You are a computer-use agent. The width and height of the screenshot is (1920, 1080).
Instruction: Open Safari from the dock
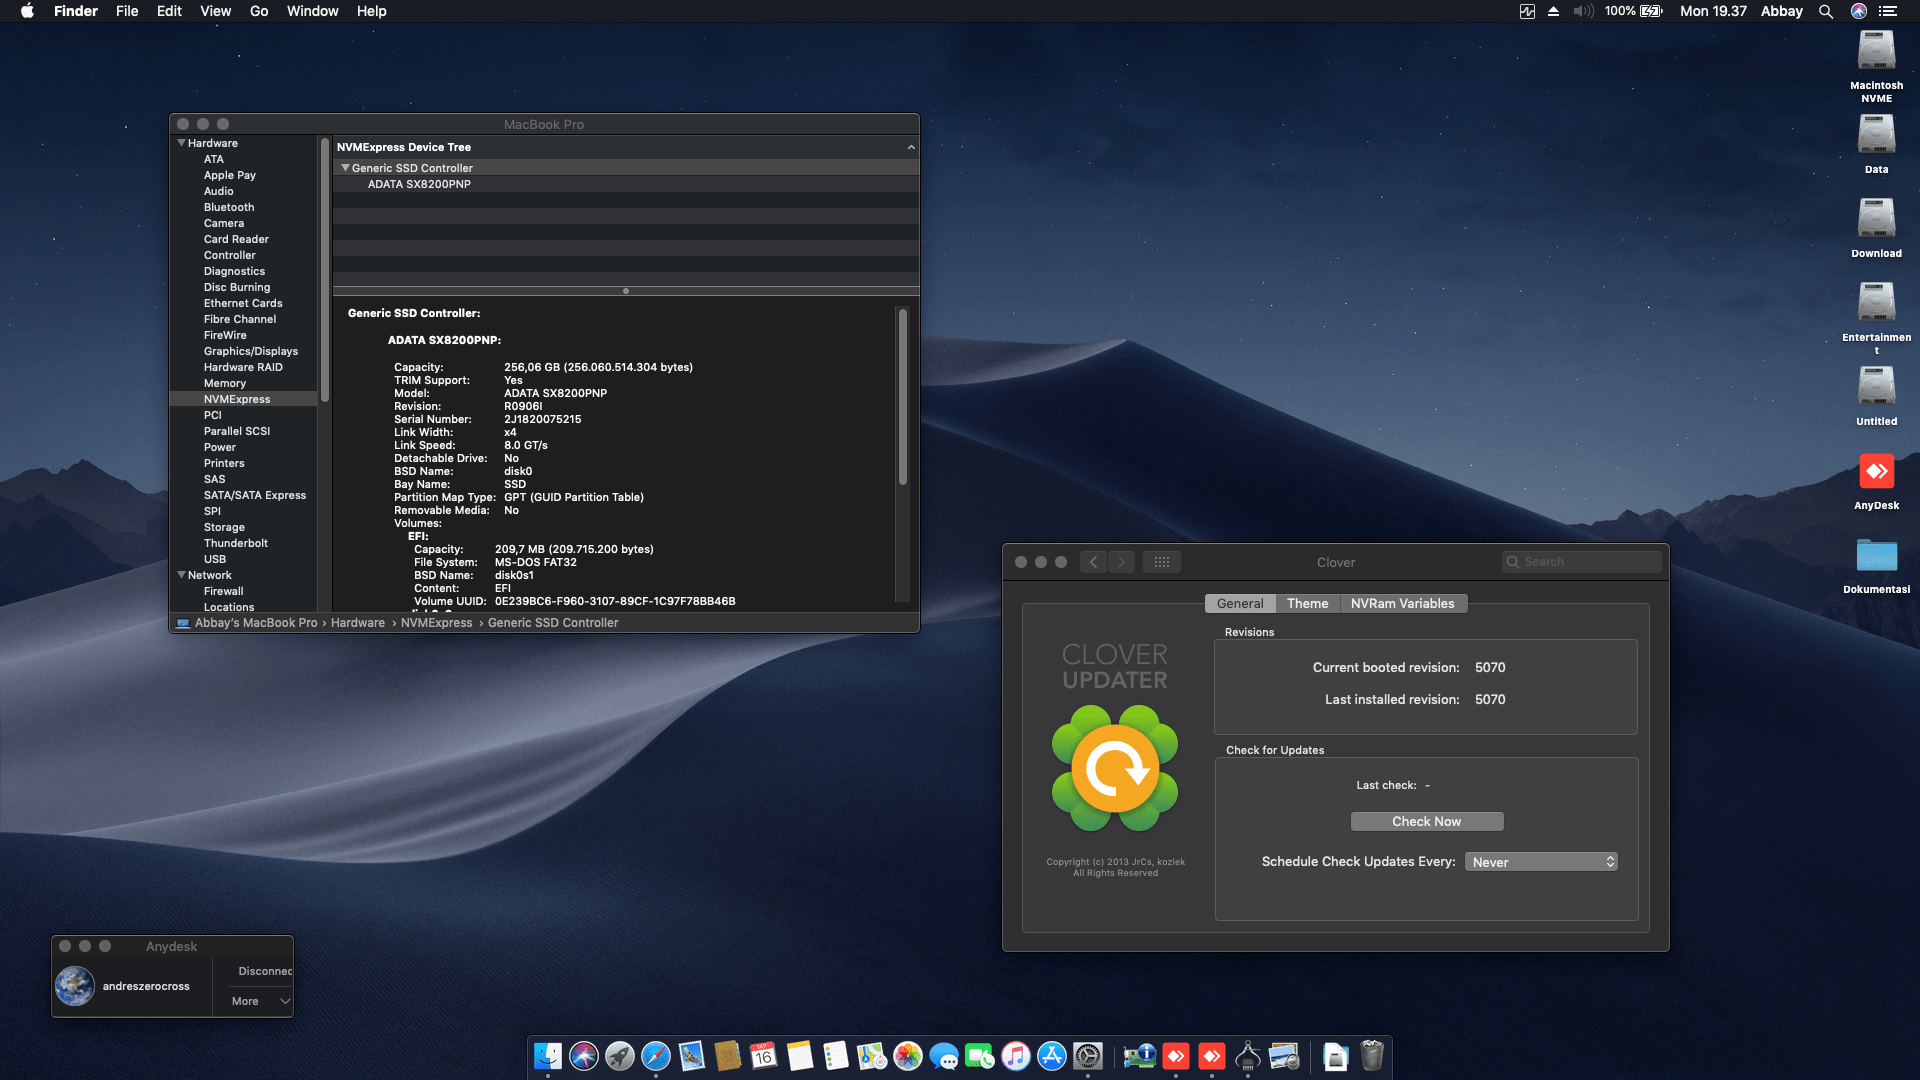656,1056
